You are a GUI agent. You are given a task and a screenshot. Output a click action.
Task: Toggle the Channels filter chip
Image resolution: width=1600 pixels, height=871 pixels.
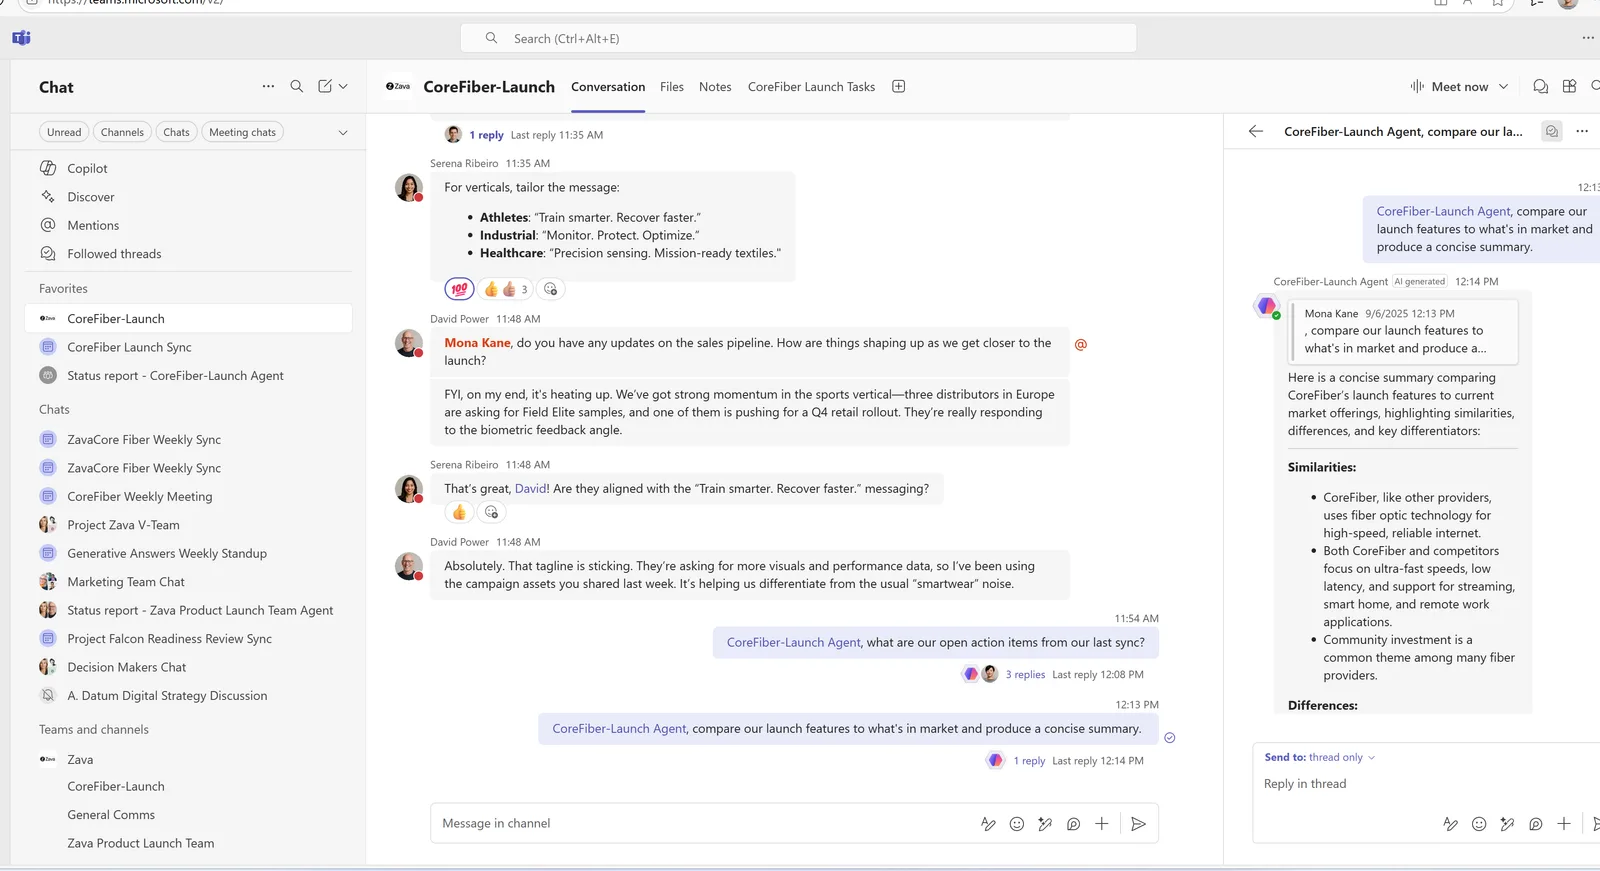pyautogui.click(x=122, y=132)
